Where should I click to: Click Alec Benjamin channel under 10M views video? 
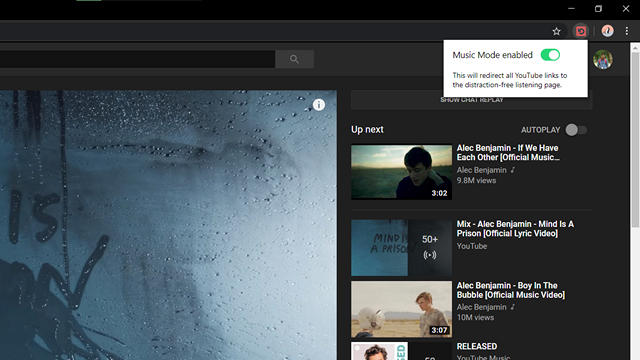(x=481, y=307)
